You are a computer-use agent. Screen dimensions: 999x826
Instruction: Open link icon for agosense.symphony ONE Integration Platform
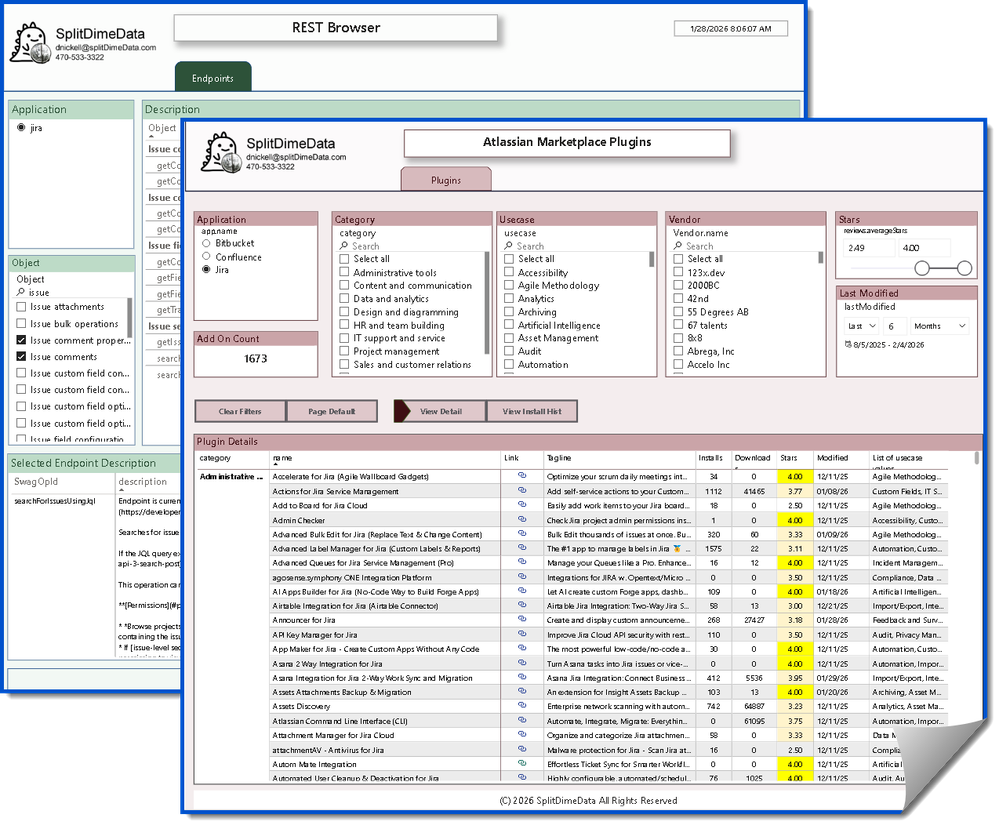[522, 576]
